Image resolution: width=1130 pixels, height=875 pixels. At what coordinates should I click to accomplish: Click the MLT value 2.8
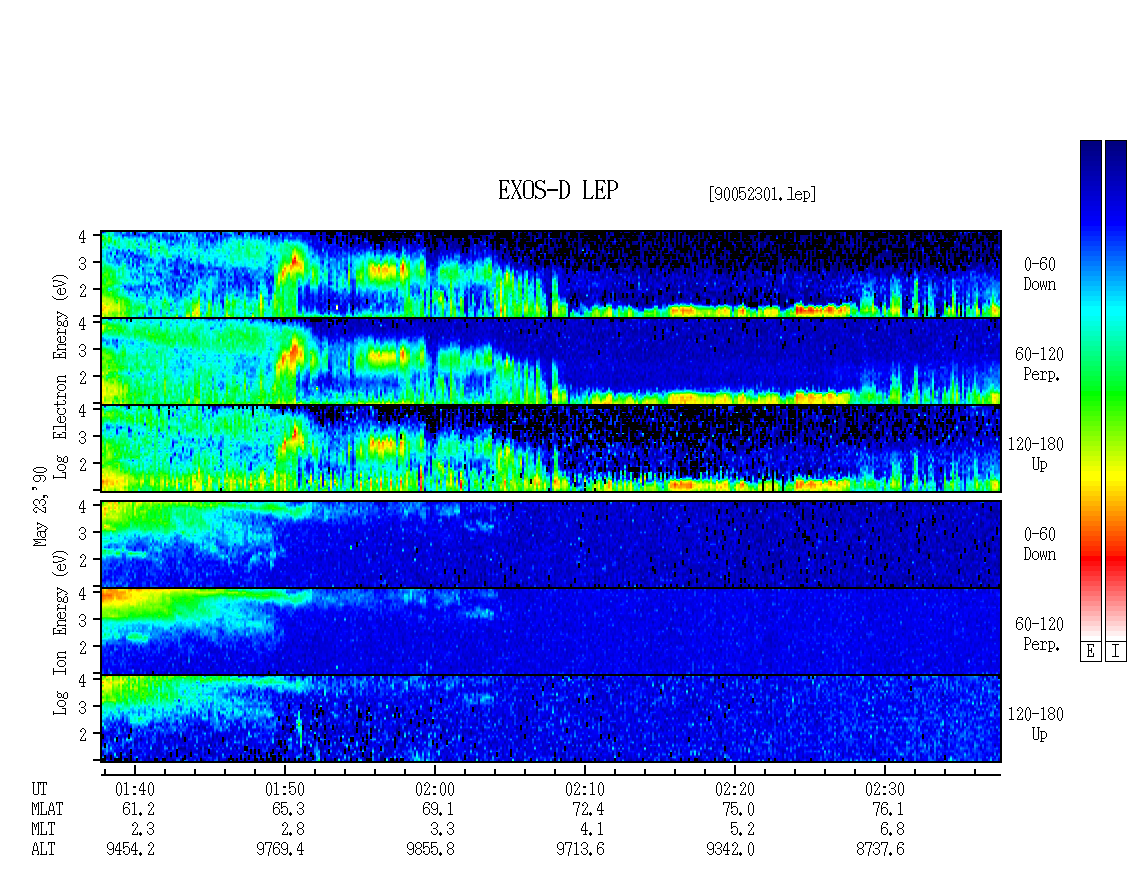pos(293,830)
